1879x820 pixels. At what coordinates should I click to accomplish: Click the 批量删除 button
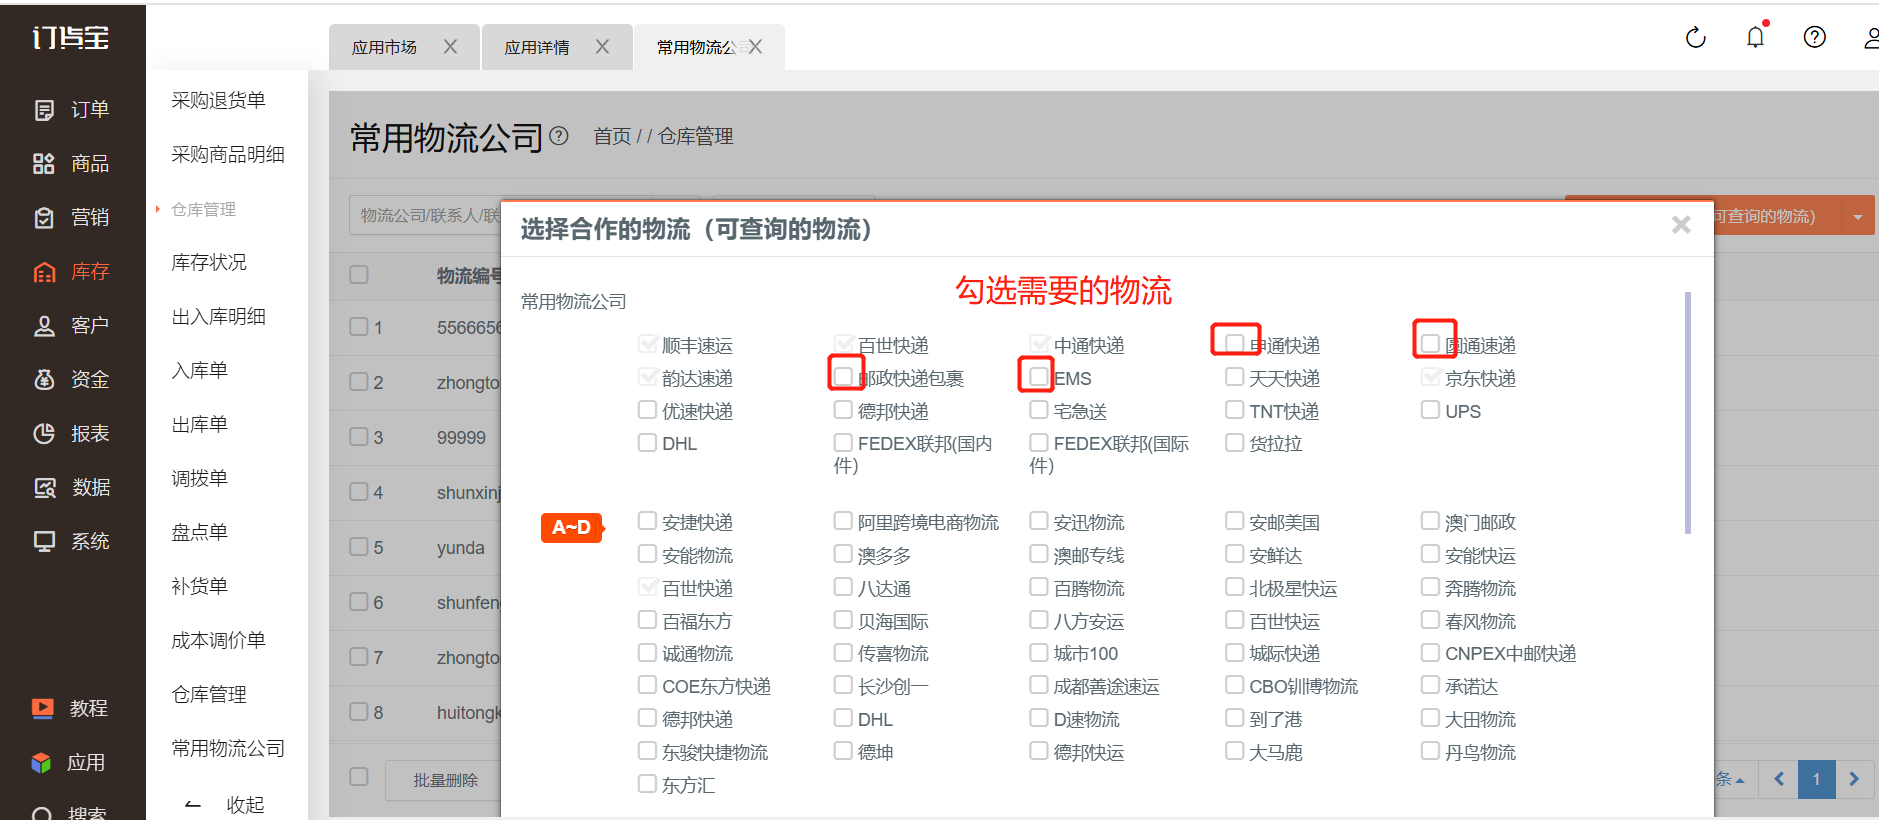coord(446,780)
